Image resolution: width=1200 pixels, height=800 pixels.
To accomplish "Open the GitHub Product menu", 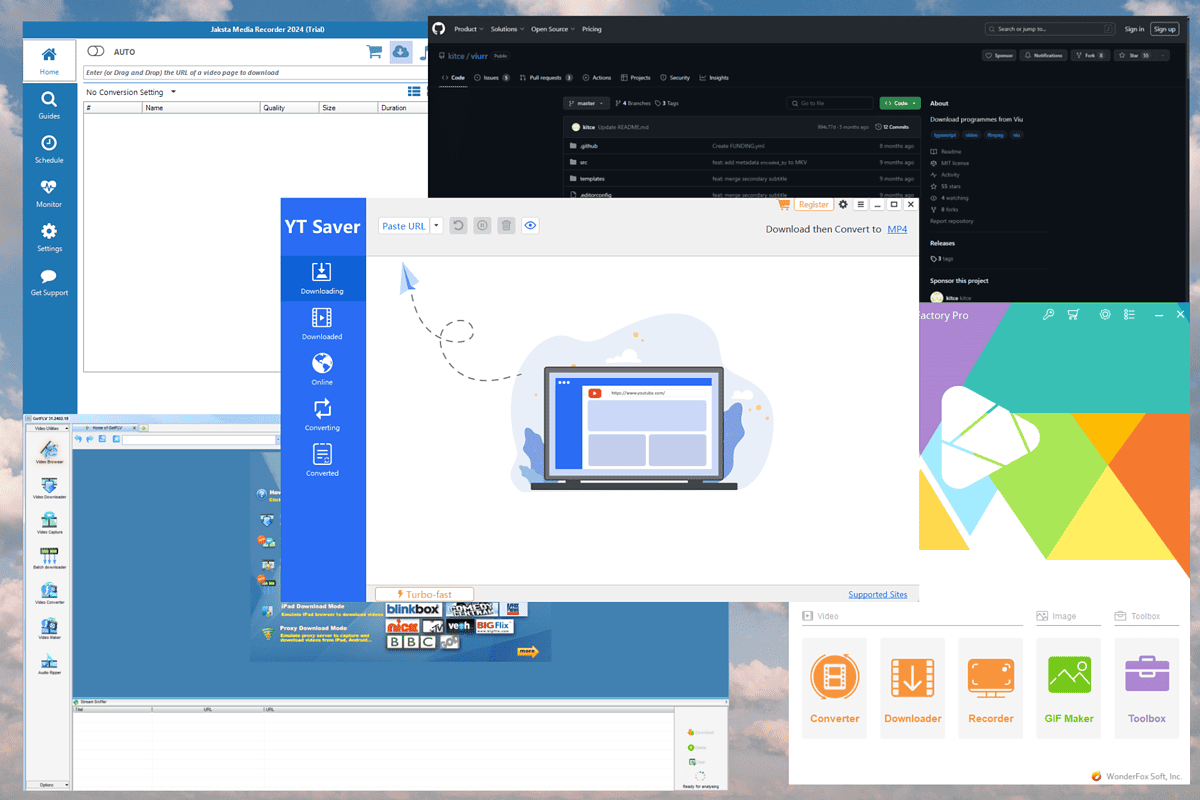I will point(464,29).
